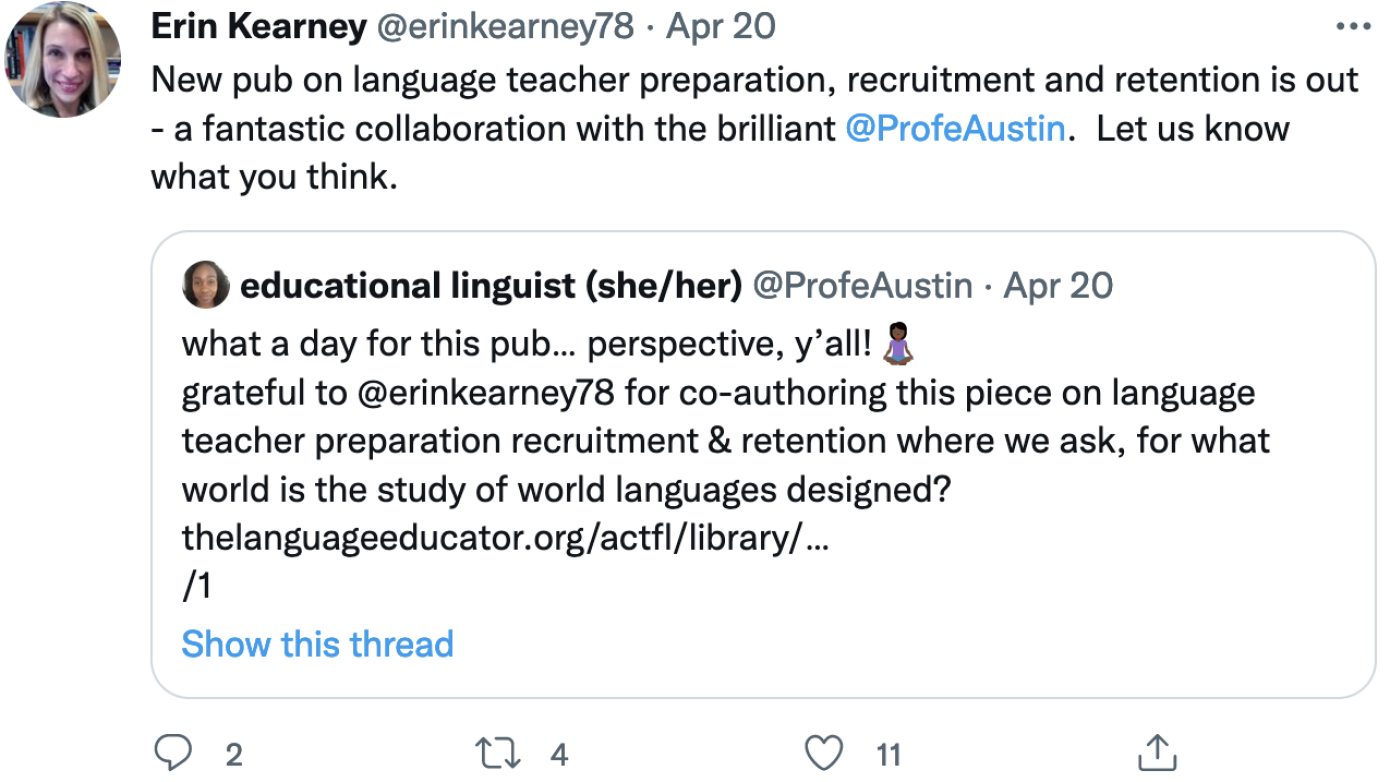
Task: Click the reply count number 2
Action: point(234,754)
